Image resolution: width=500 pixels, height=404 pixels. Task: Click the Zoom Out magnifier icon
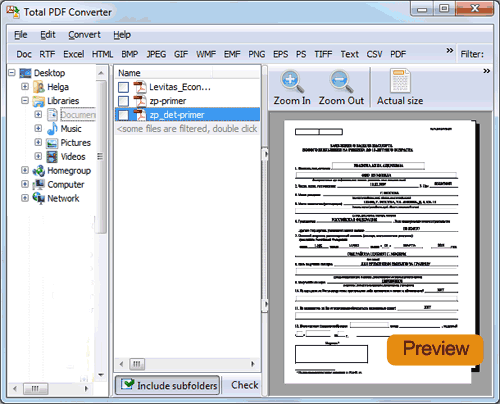click(341, 81)
